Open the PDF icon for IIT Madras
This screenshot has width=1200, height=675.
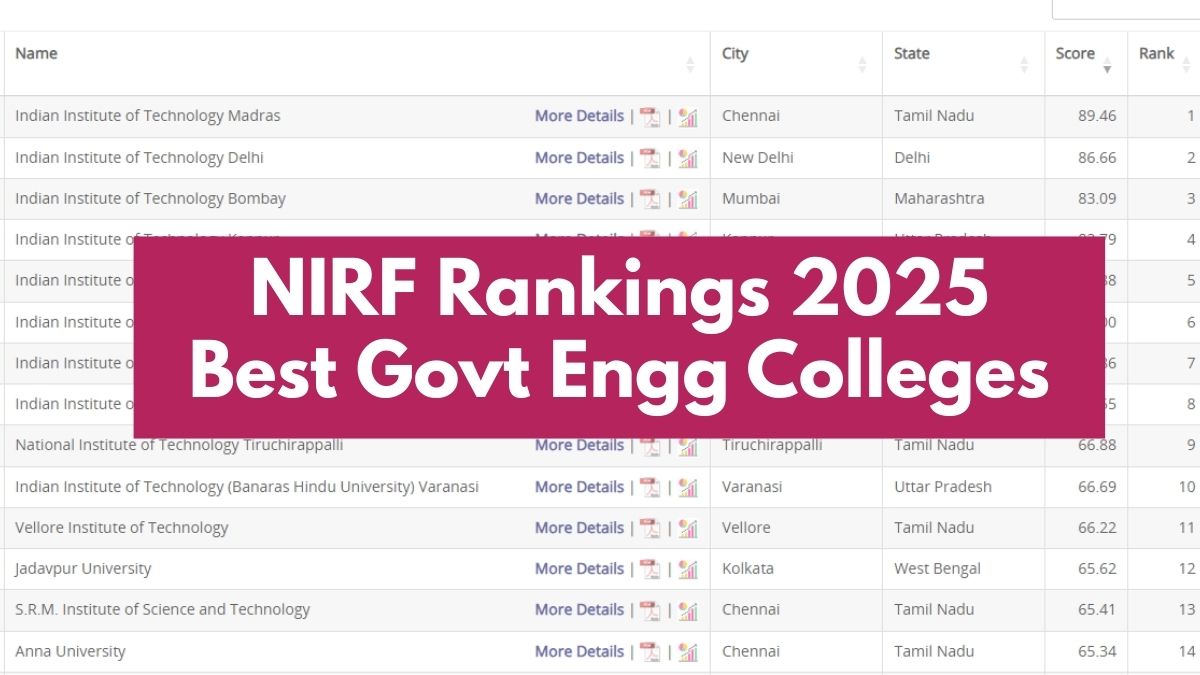point(650,117)
